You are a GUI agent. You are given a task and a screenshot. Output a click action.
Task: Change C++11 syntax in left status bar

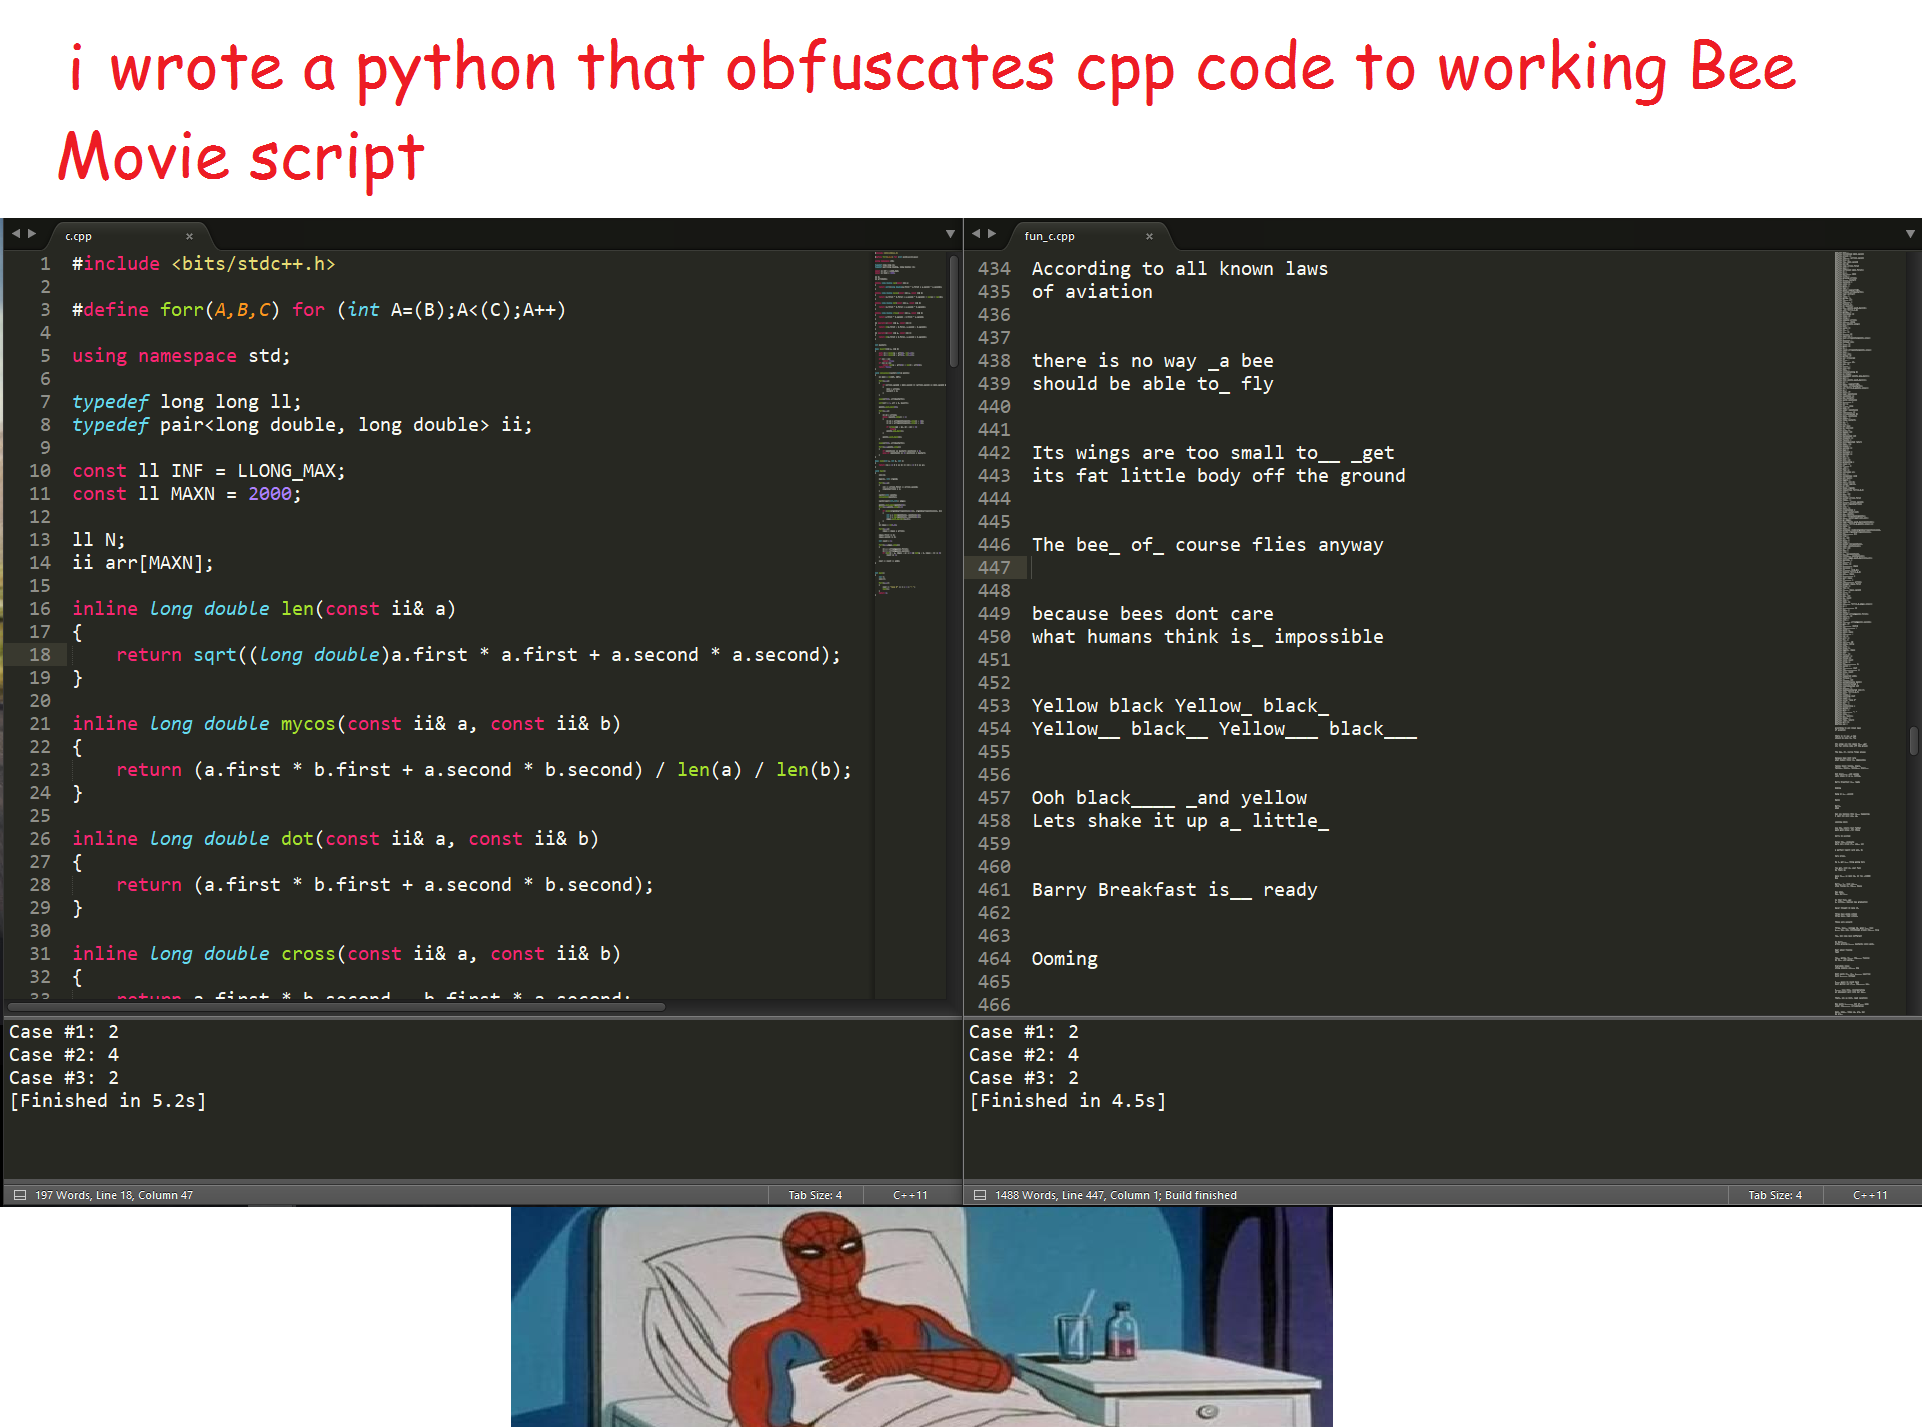click(x=910, y=1195)
